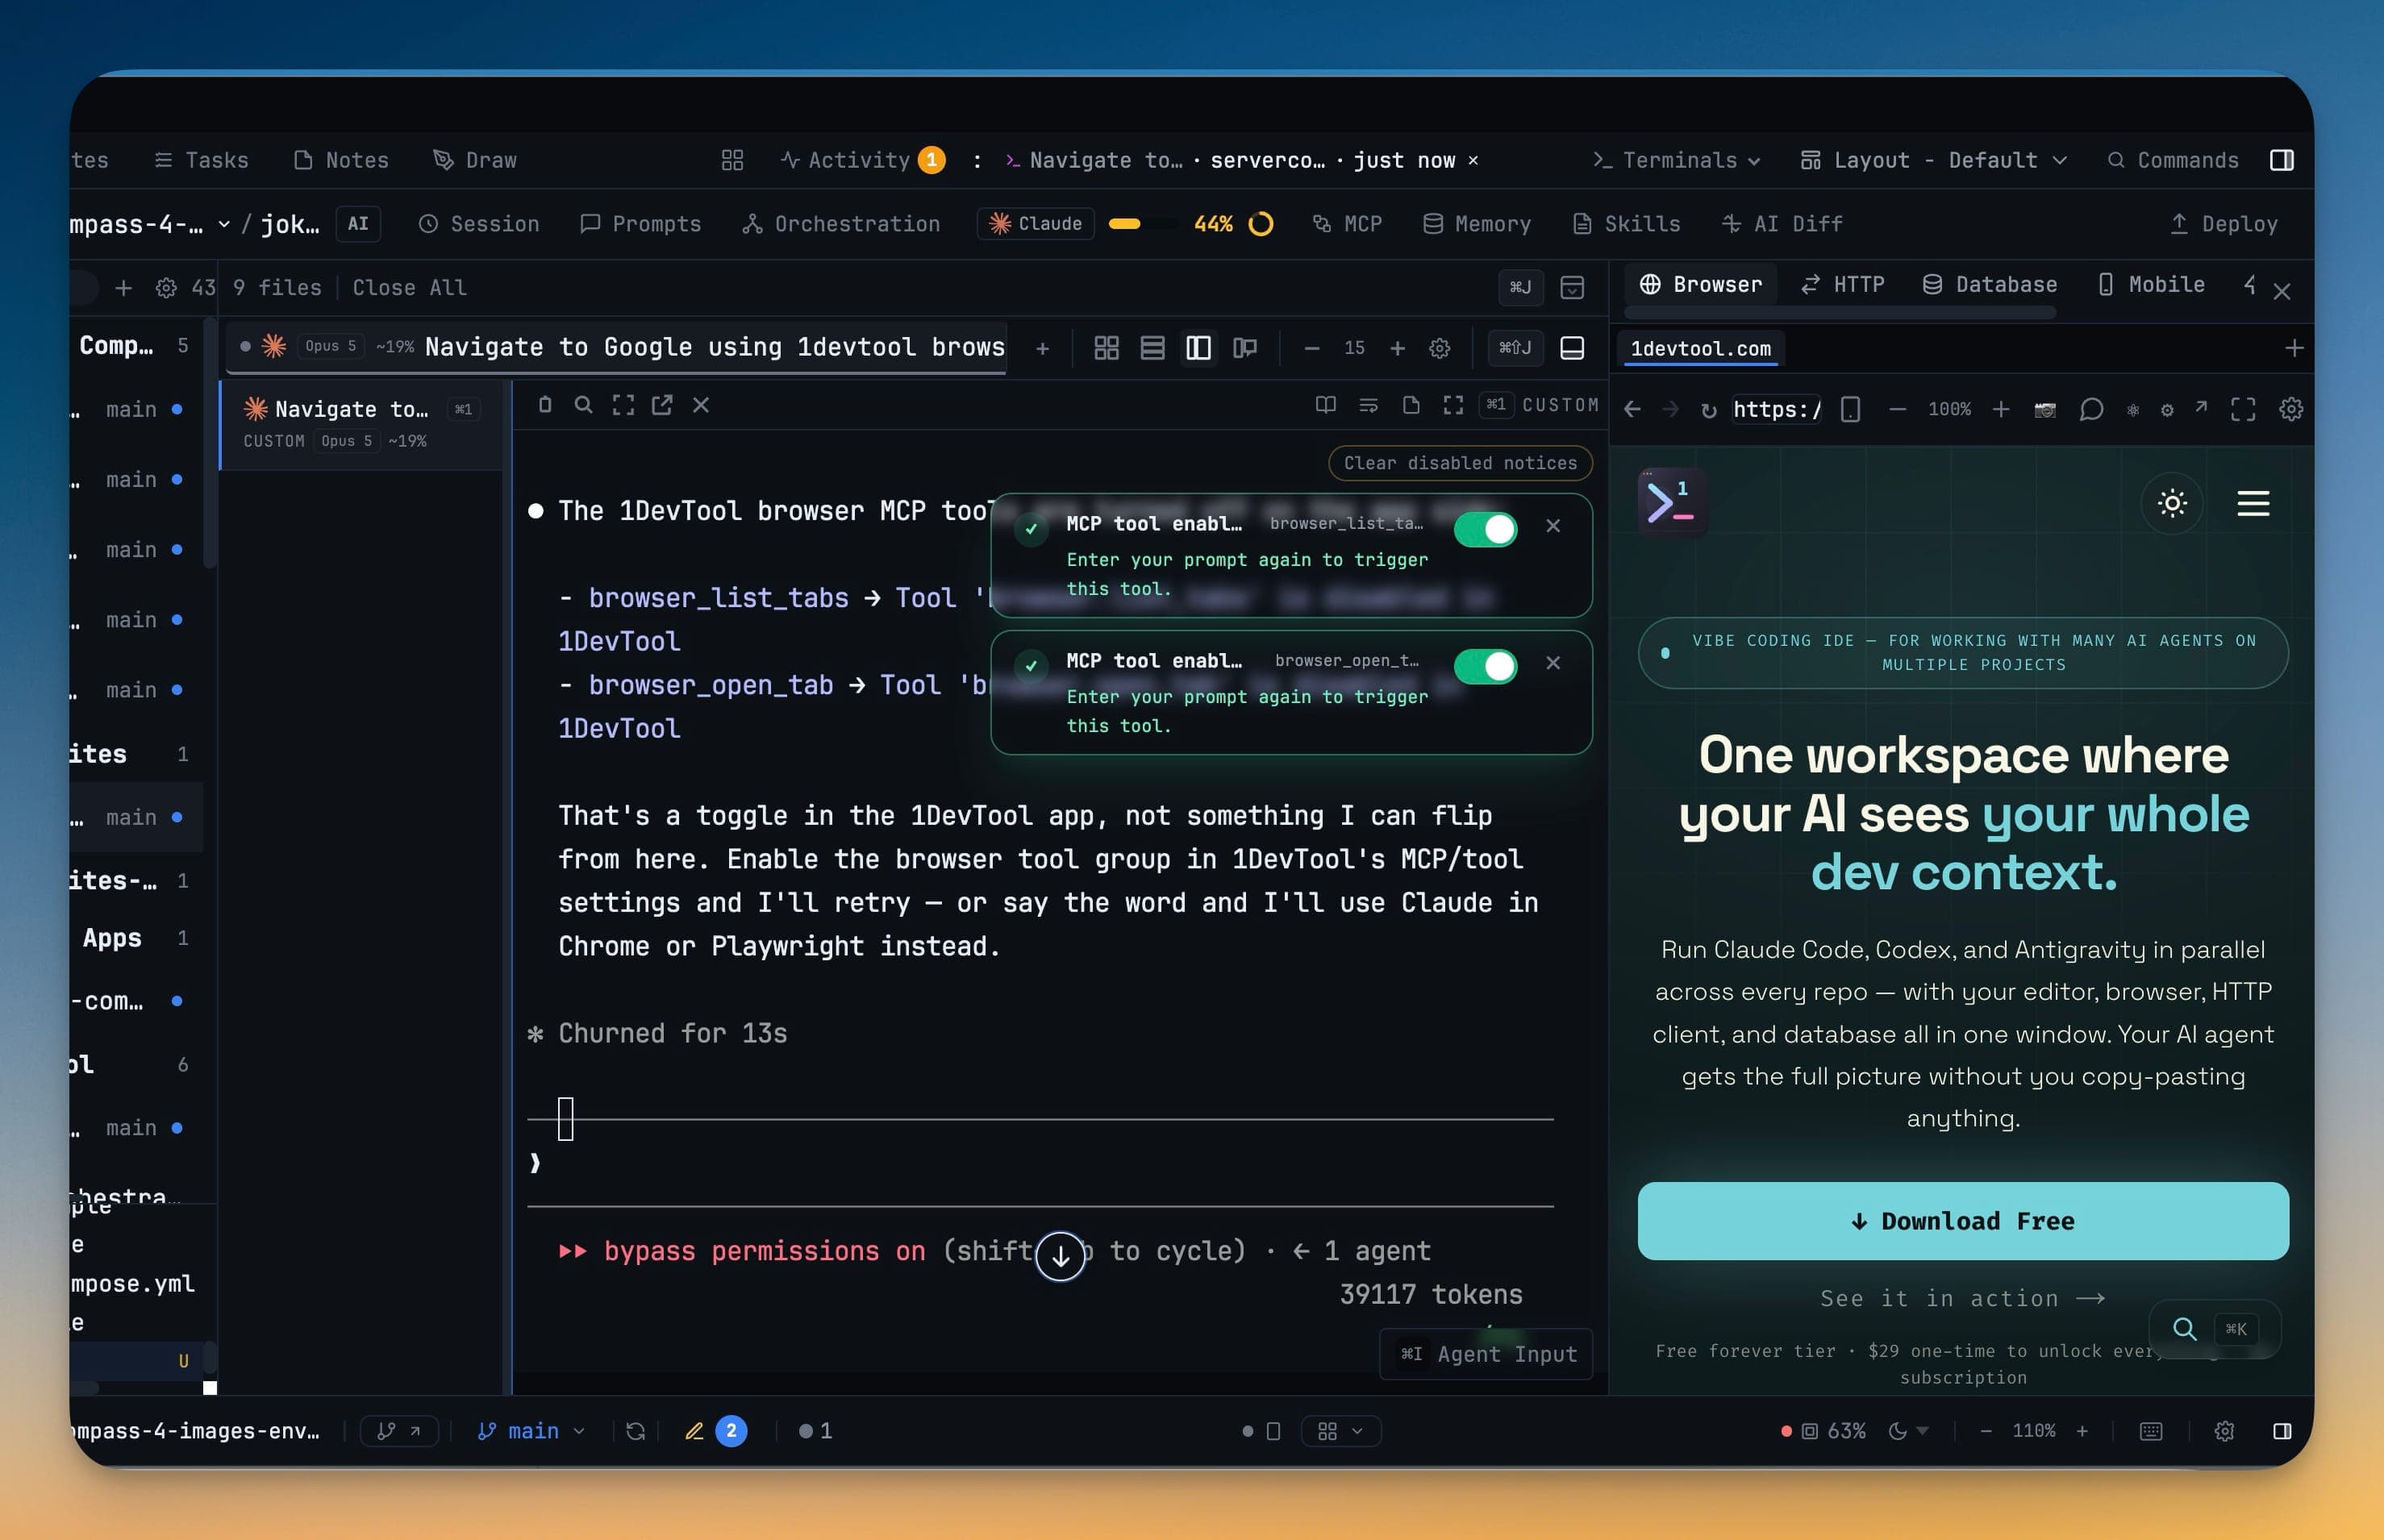Open the Layout - Default dropdown
This screenshot has width=2384, height=1540.
pyautogui.click(x=1933, y=160)
